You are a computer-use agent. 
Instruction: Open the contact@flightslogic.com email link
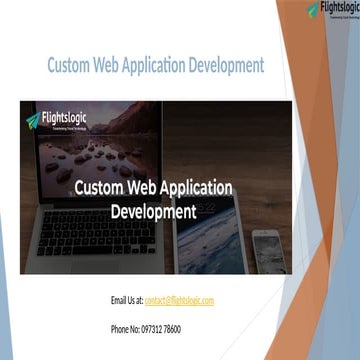point(179,301)
